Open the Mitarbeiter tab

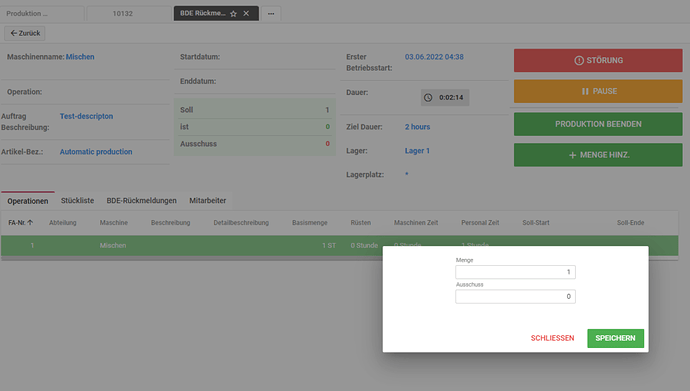pos(208,201)
